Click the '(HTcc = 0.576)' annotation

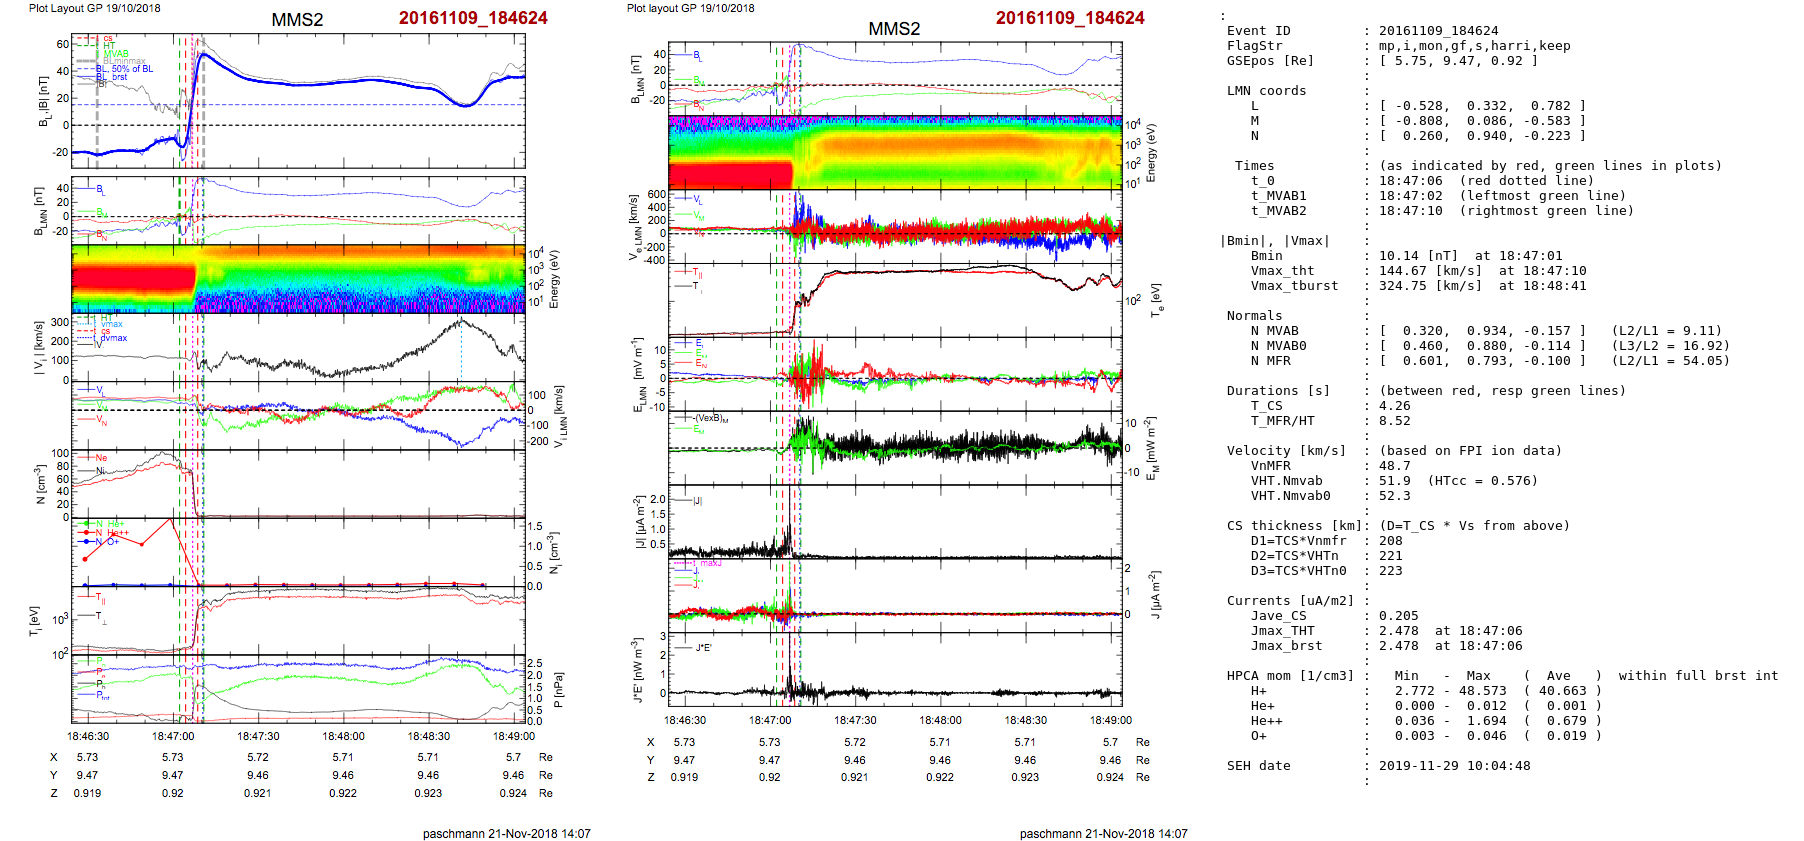[x=1482, y=481]
